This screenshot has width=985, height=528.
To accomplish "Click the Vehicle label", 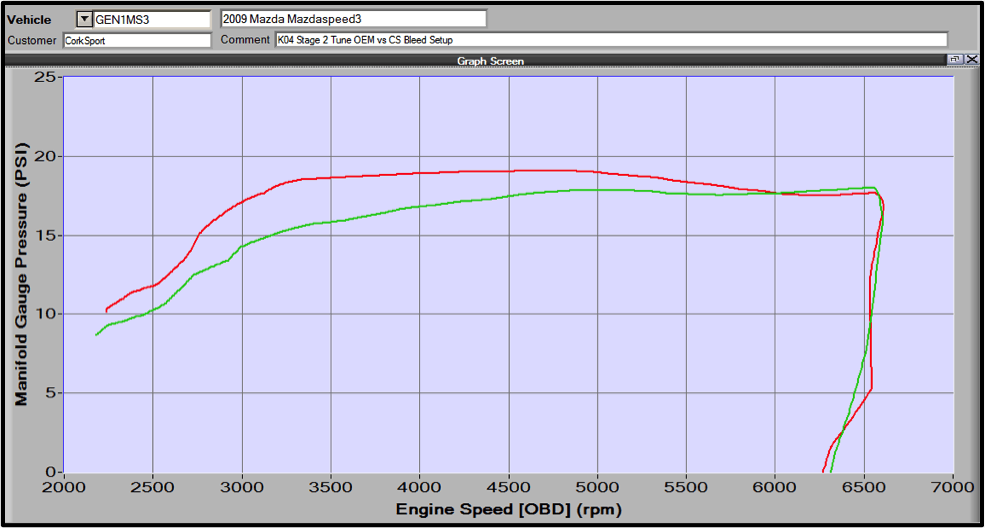I will tap(29, 19).
